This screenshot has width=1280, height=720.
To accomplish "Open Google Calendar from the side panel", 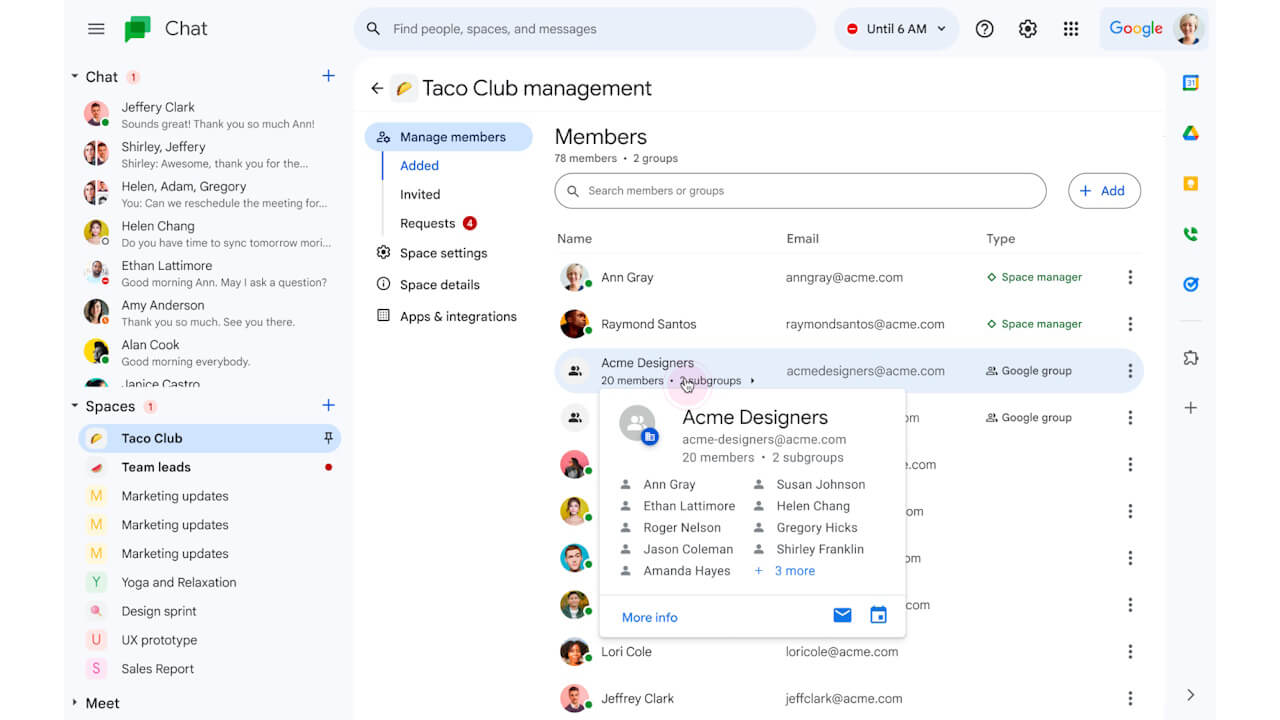I will point(1190,83).
